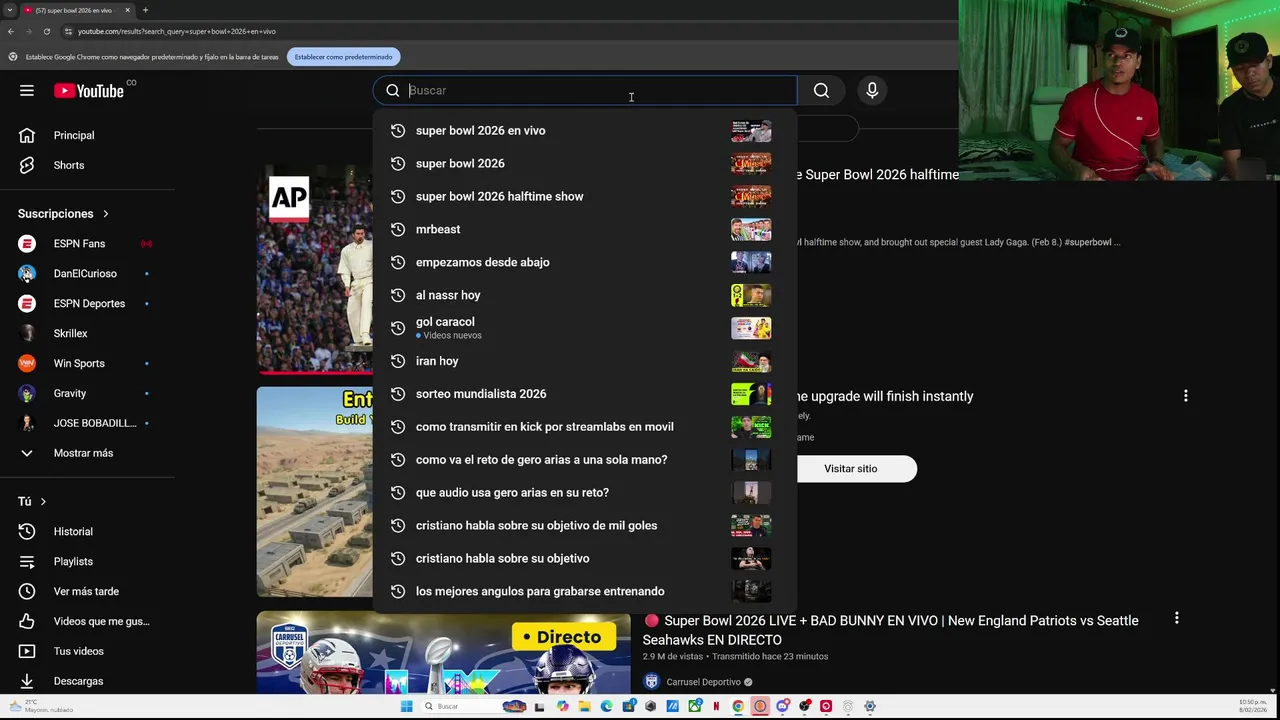Select suggestion 'super bowl 2026 en vivo'
Screen dimensions: 1280x720
(585, 131)
